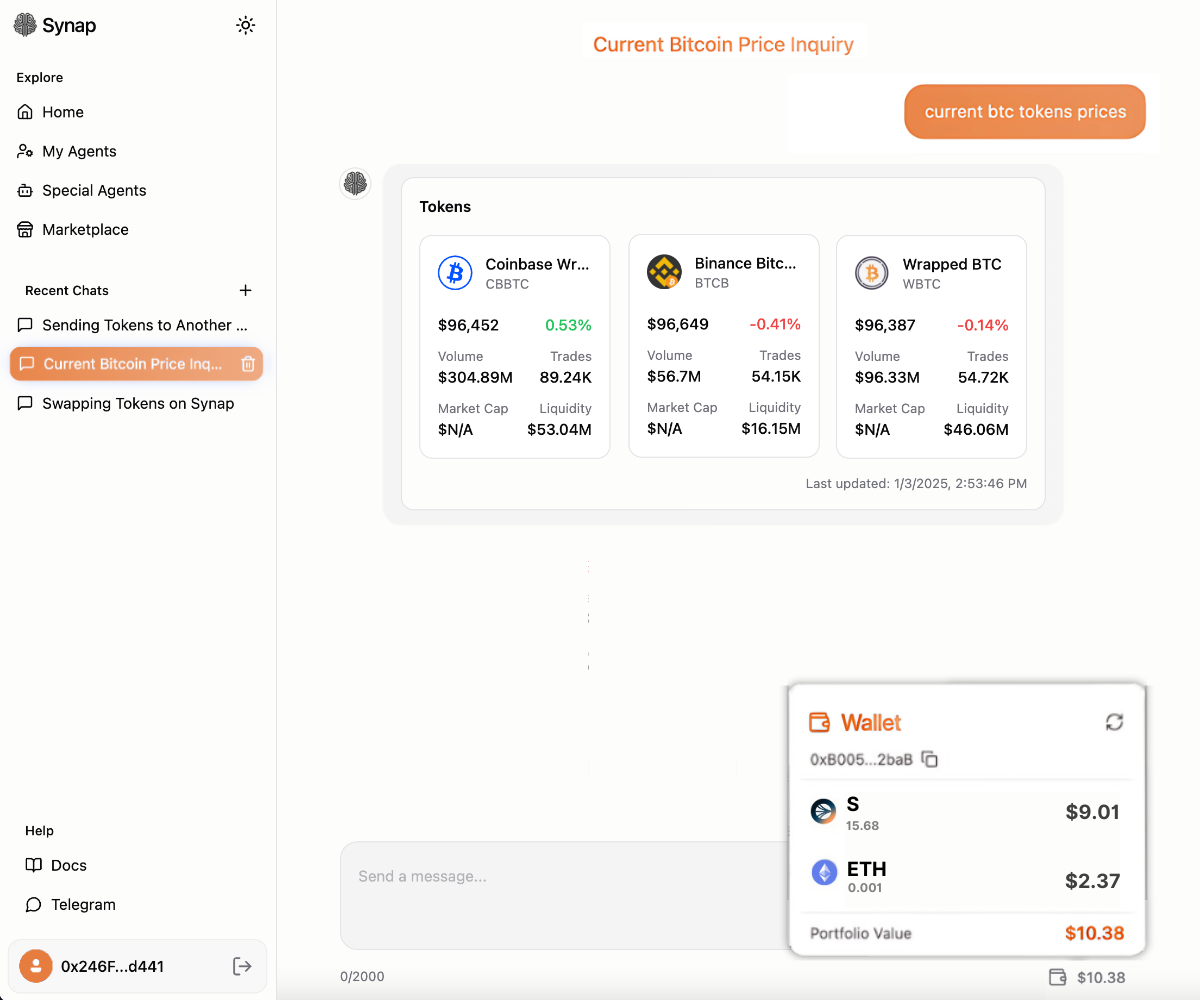Click chat bubble icon beside Sending Tokens
This screenshot has width=1200, height=1000.
click(25, 325)
